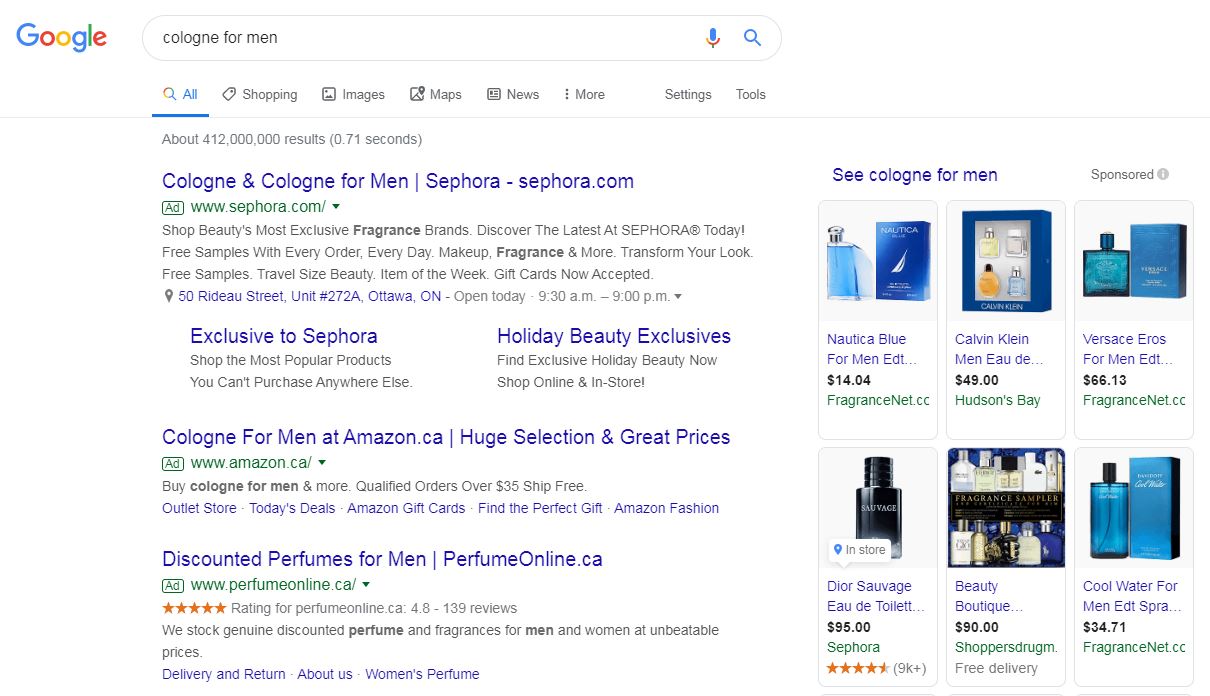Open About us link

(x=325, y=674)
